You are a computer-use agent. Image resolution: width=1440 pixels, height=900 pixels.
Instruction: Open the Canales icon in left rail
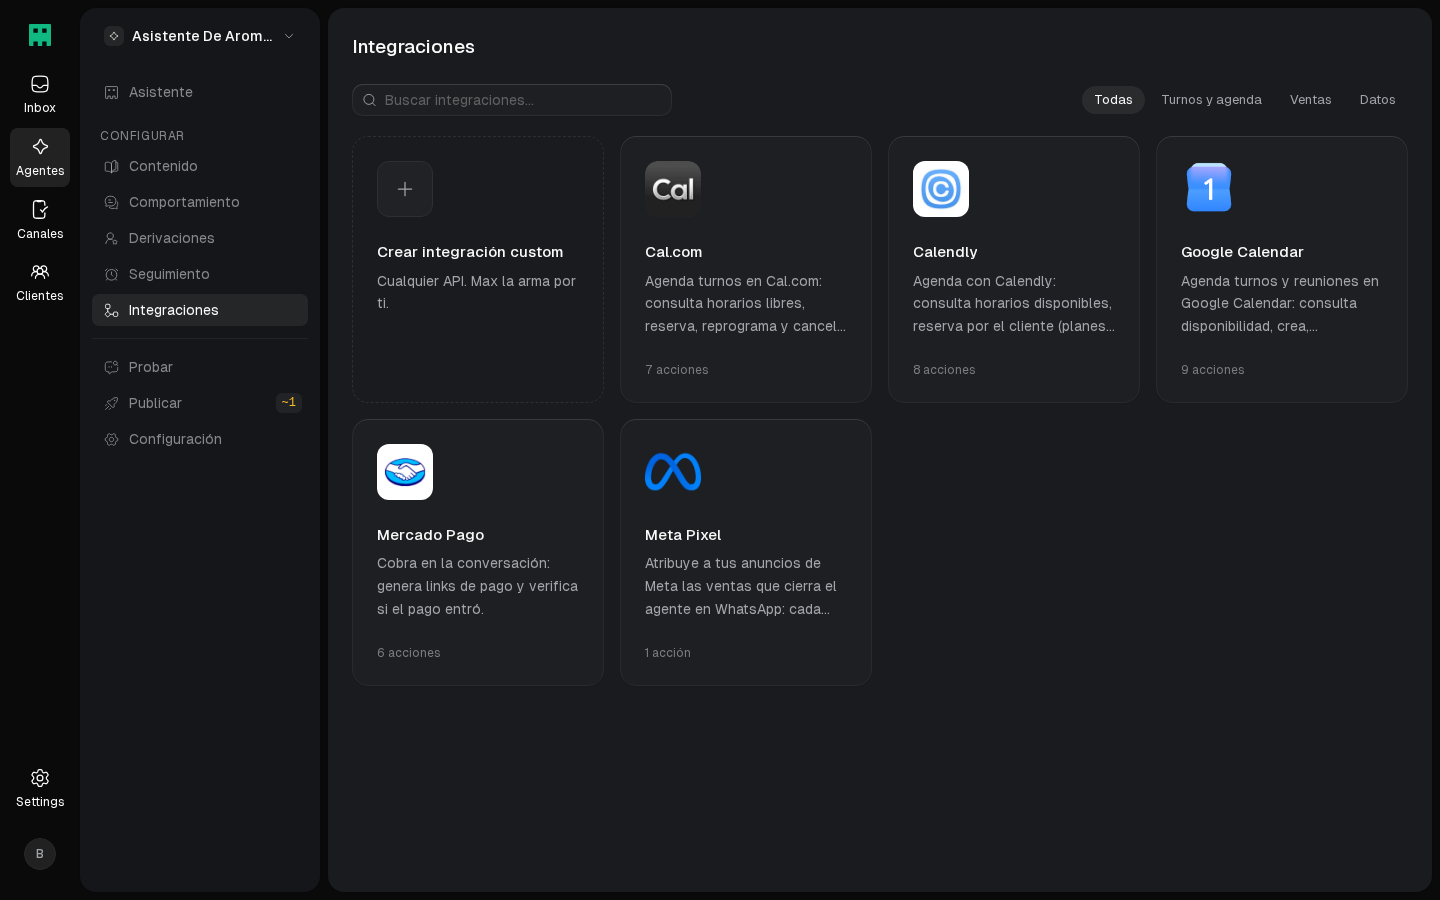(x=40, y=210)
